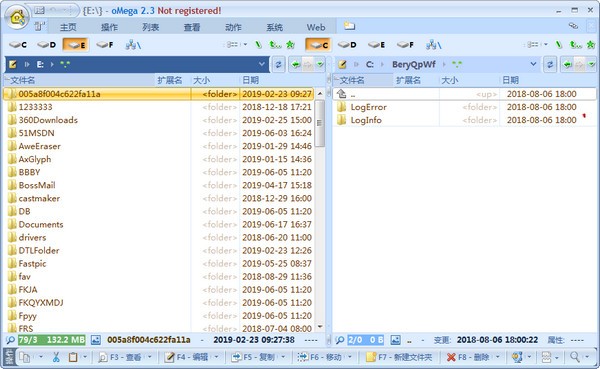
Task: Edit the left panel path with pencil icon
Action: coord(13,64)
